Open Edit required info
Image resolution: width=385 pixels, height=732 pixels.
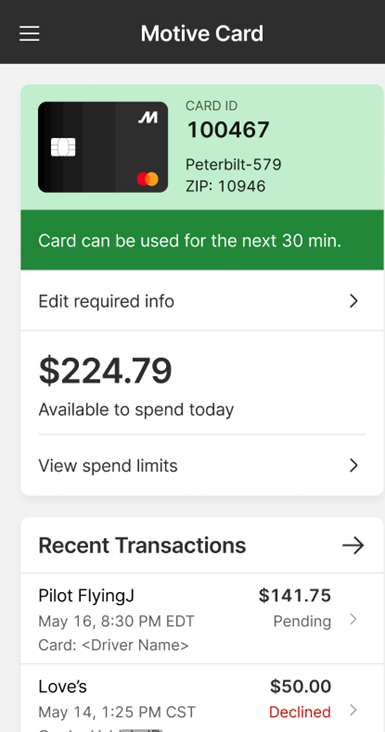[202, 301]
